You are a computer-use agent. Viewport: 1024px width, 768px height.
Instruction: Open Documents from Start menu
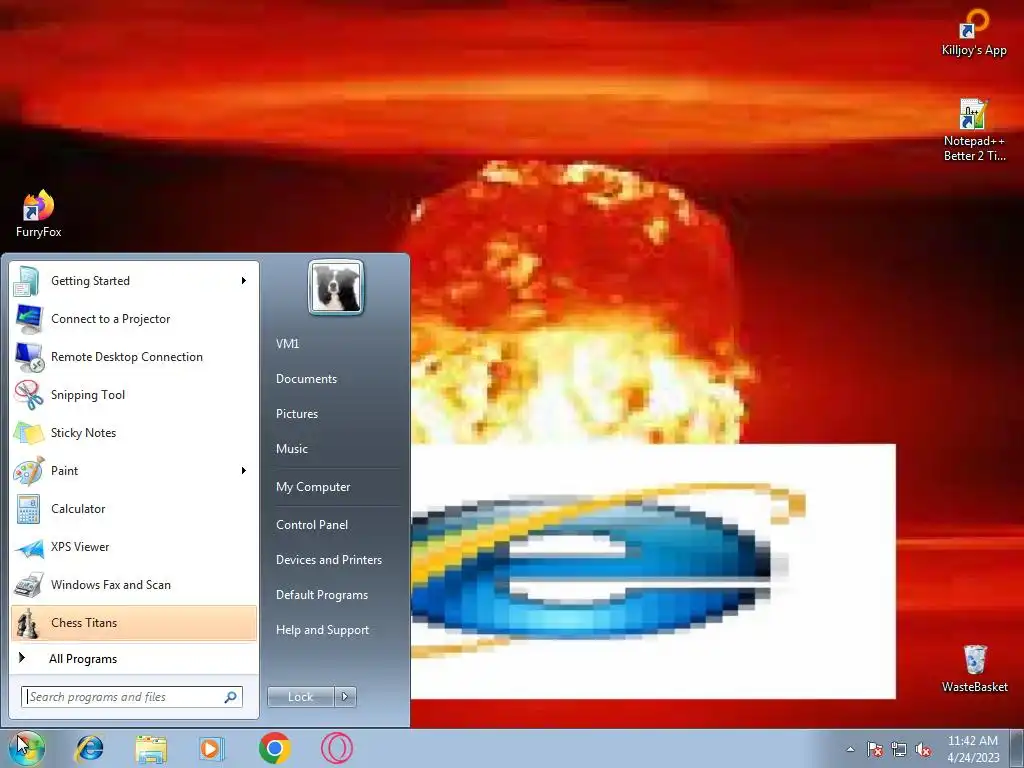pyautogui.click(x=306, y=379)
